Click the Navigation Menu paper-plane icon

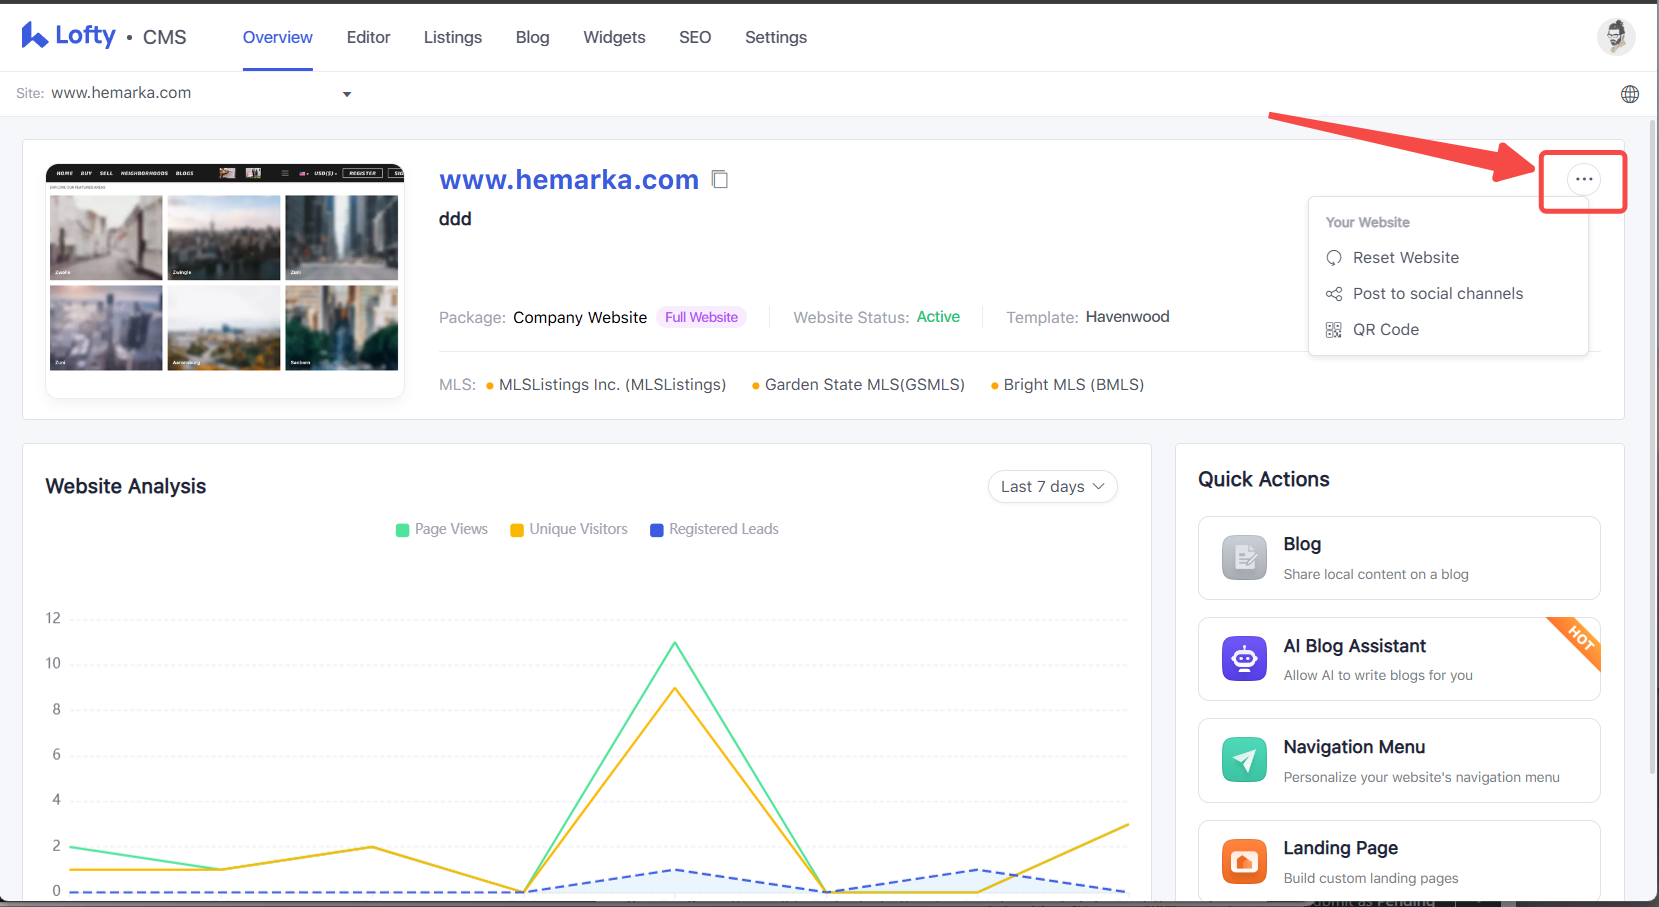1244,760
